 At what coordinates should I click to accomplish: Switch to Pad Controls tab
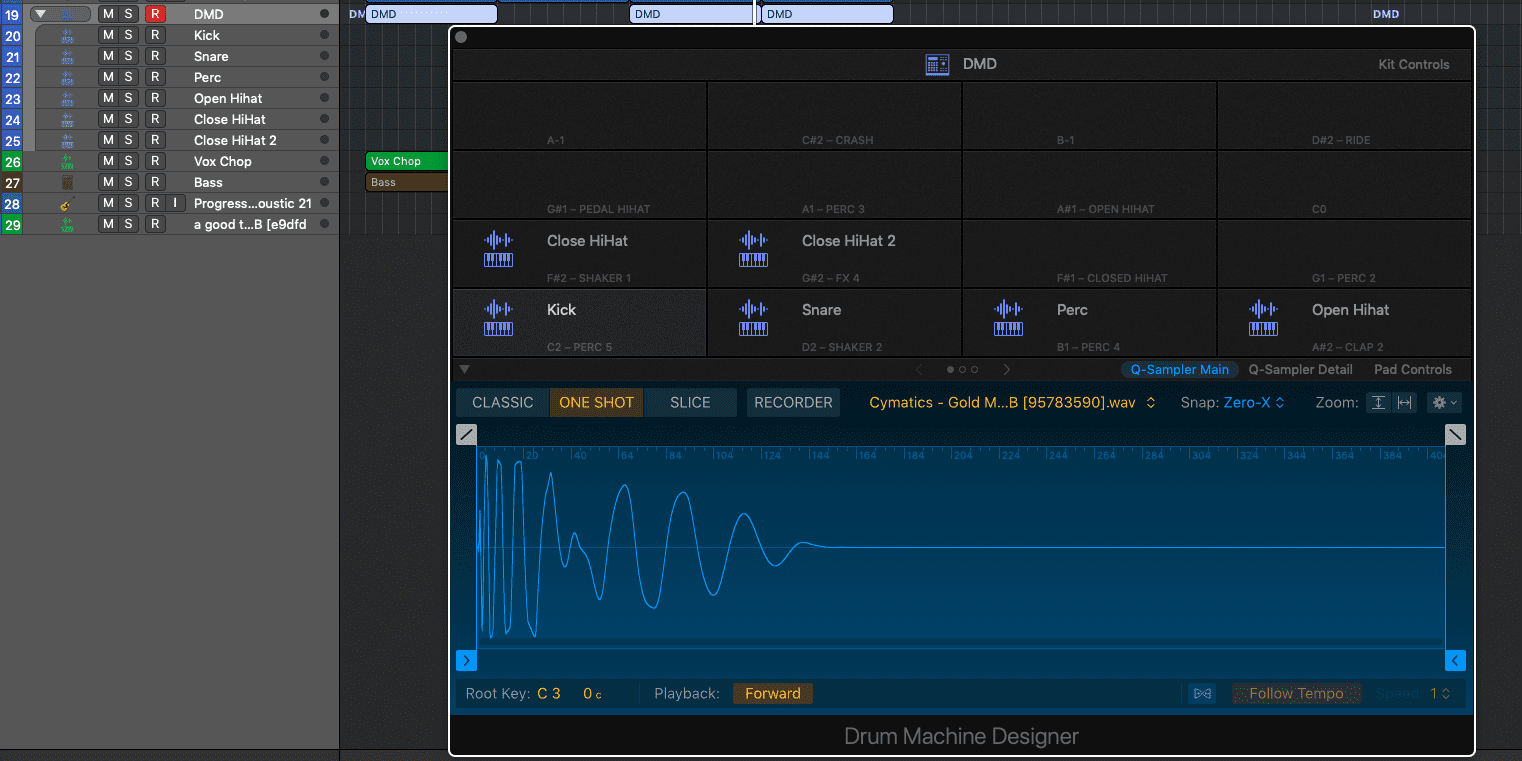[1412, 370]
